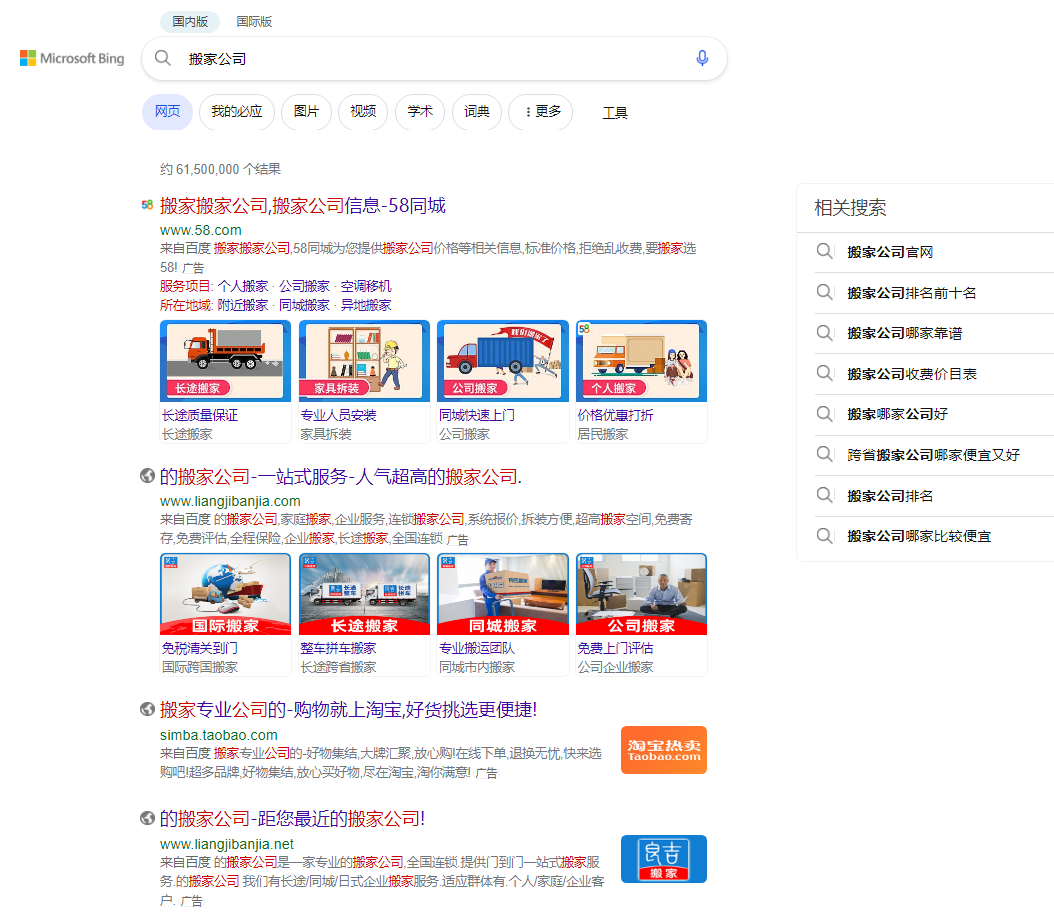Open result title 搬家搬家公司,搬家公司信息-58同城
This screenshot has width=1054, height=914.
[302, 205]
